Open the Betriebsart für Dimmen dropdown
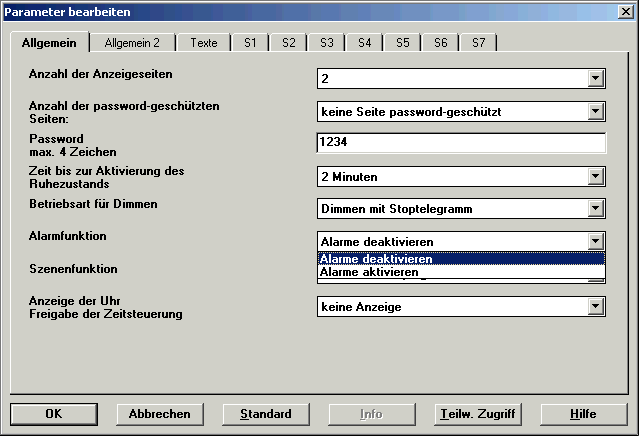The width and height of the screenshot is (639, 436). click(596, 209)
